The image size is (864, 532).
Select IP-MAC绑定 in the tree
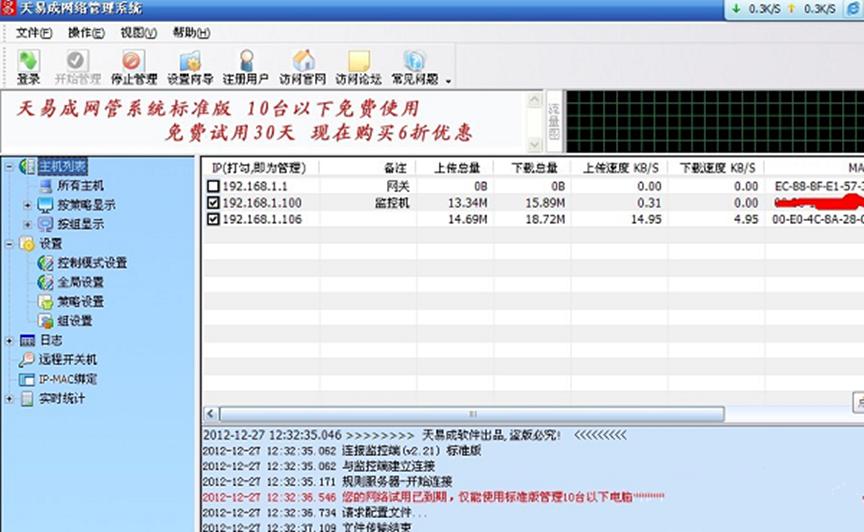pos(68,379)
